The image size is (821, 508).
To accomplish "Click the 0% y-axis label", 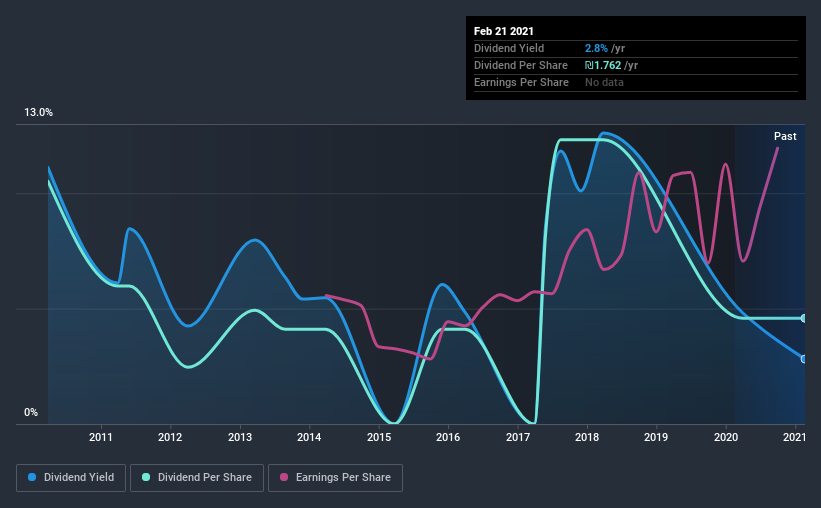I will click(x=31, y=413).
